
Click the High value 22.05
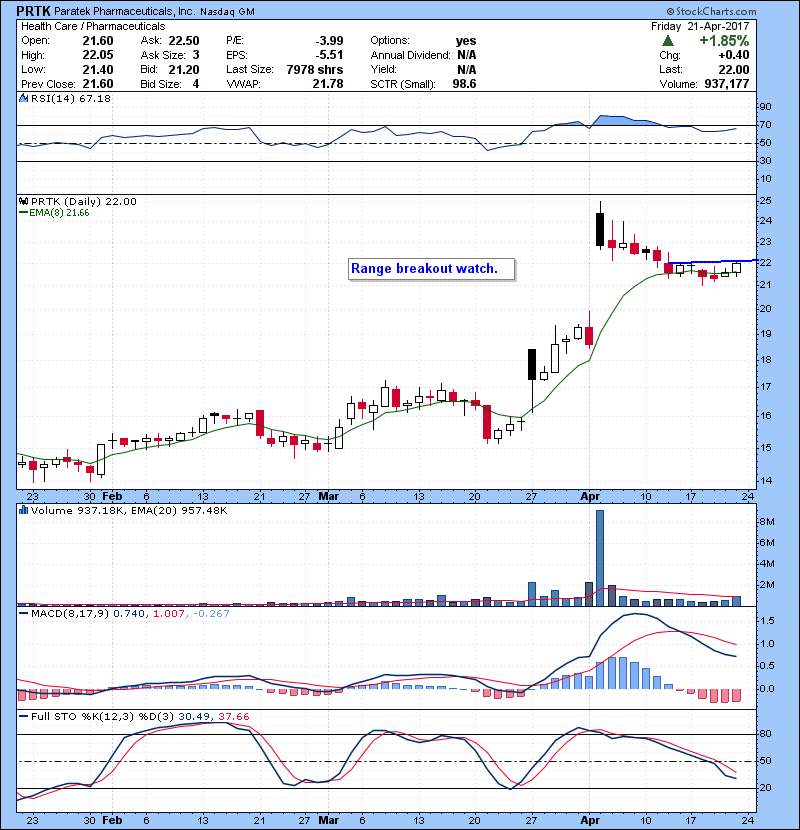pyautogui.click(x=98, y=55)
